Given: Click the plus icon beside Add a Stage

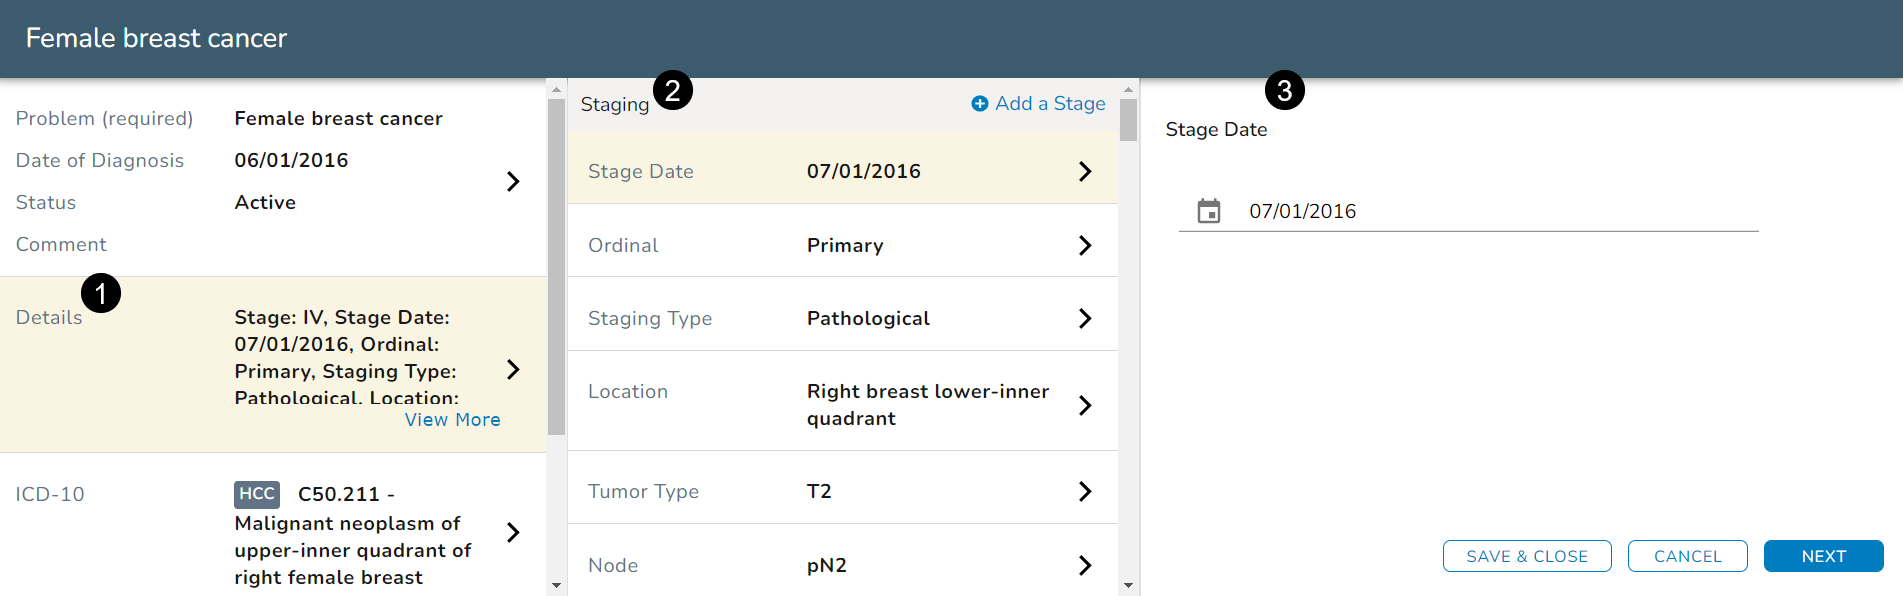Looking at the screenshot, I should point(980,104).
